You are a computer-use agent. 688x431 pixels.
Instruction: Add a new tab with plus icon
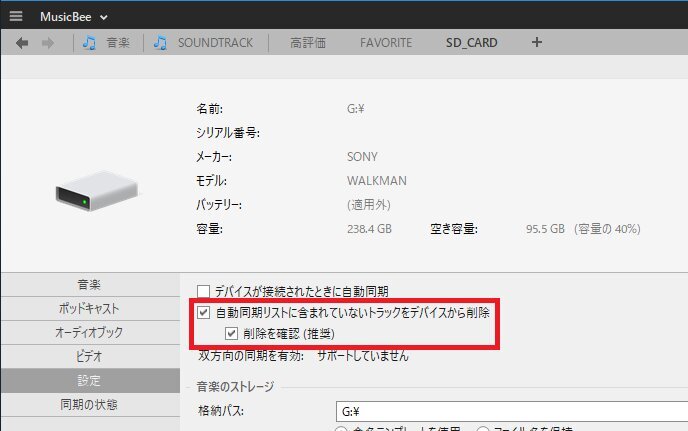coord(537,43)
